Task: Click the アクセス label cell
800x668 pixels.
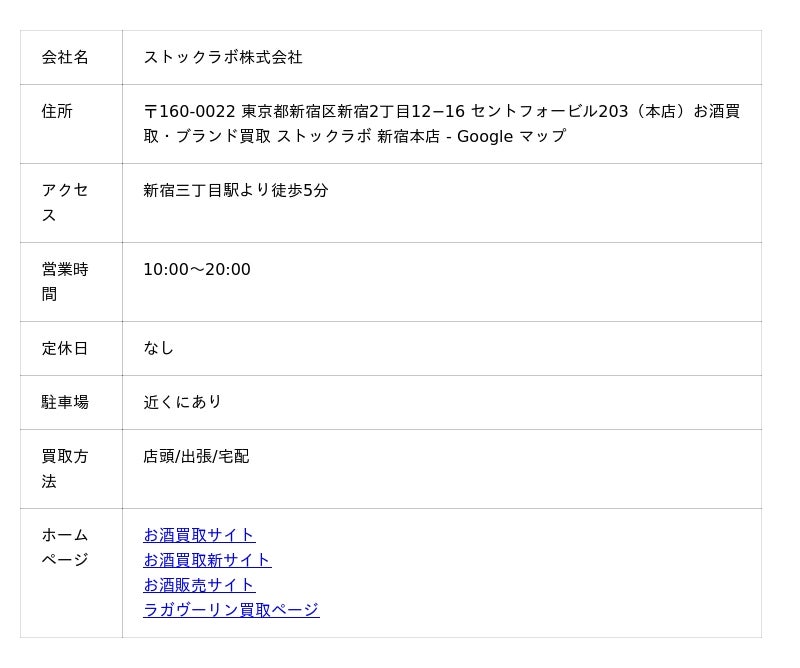Action: (65, 202)
